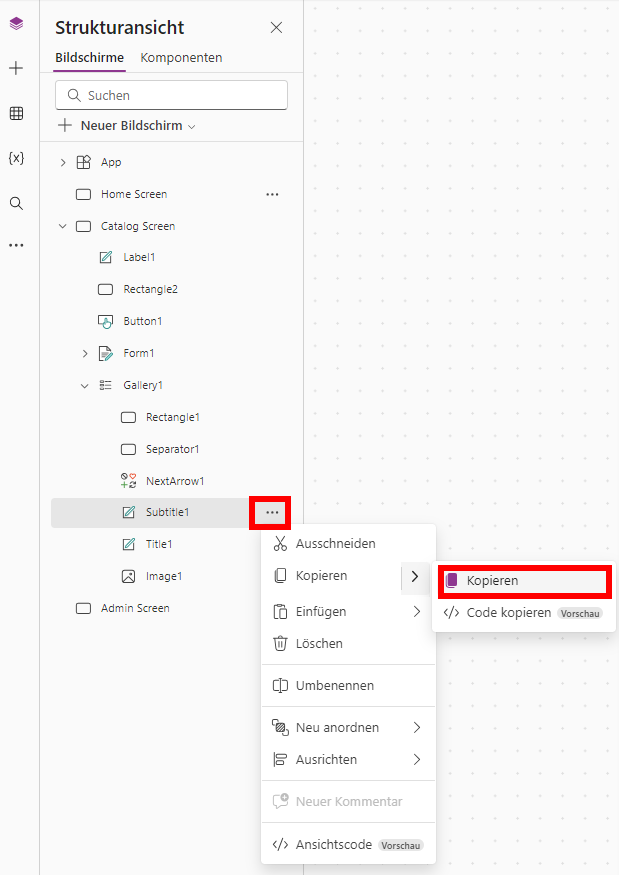Screen dimensions: 619x875
Task: Click the Image1 picture icon
Action: click(128, 576)
